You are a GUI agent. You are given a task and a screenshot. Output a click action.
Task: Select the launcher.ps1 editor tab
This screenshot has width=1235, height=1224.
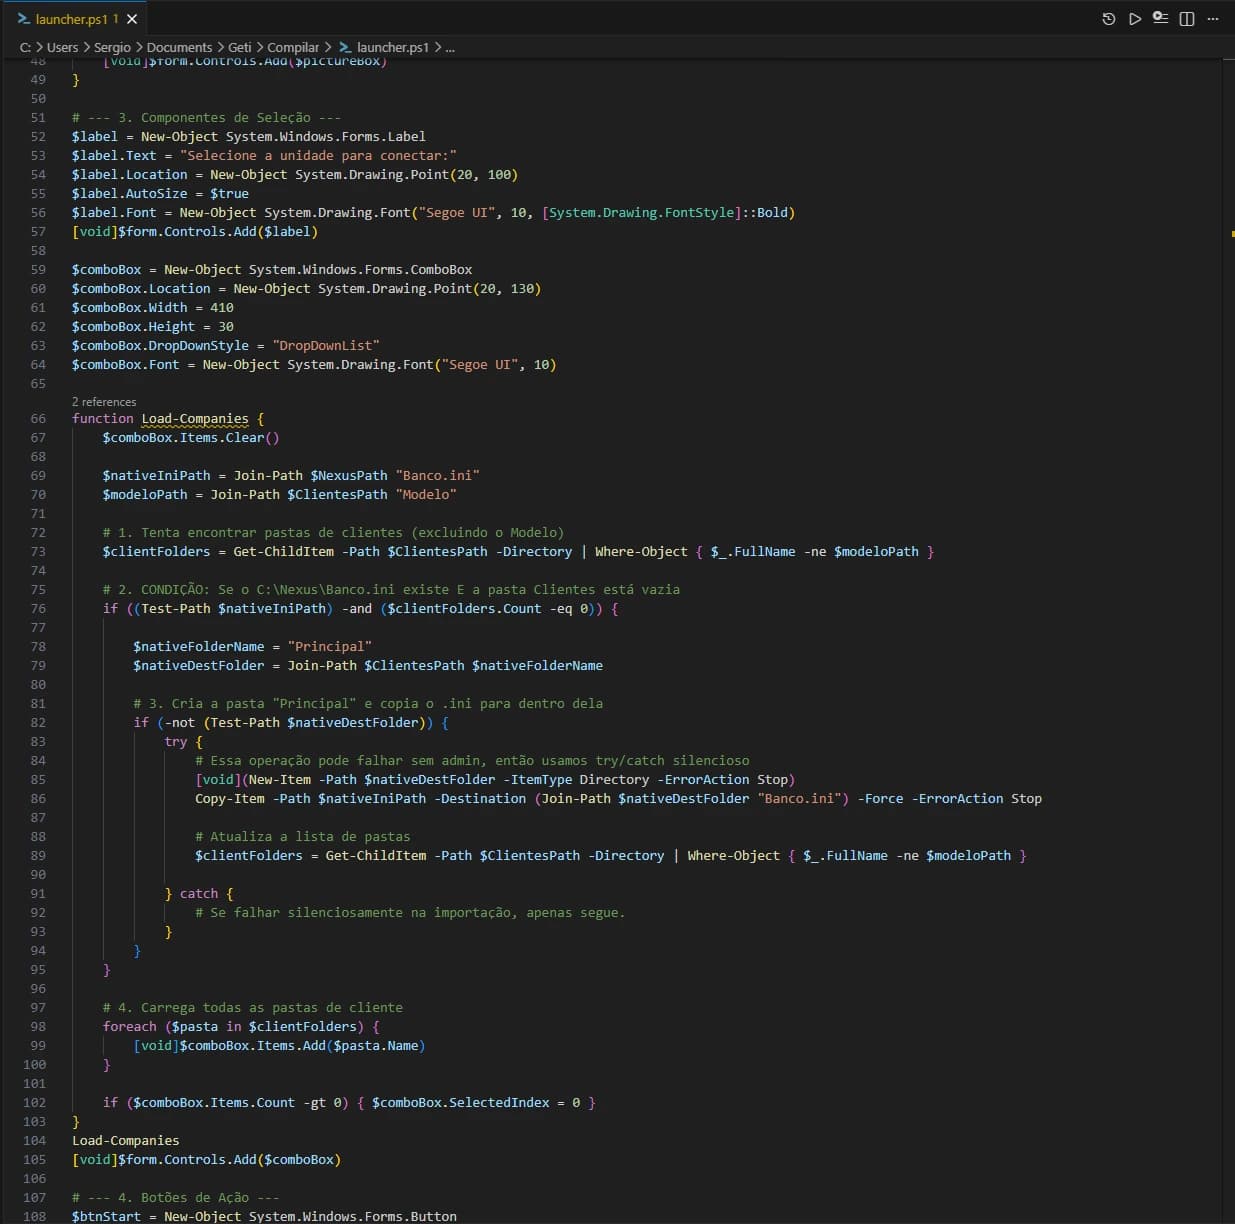coord(77,19)
